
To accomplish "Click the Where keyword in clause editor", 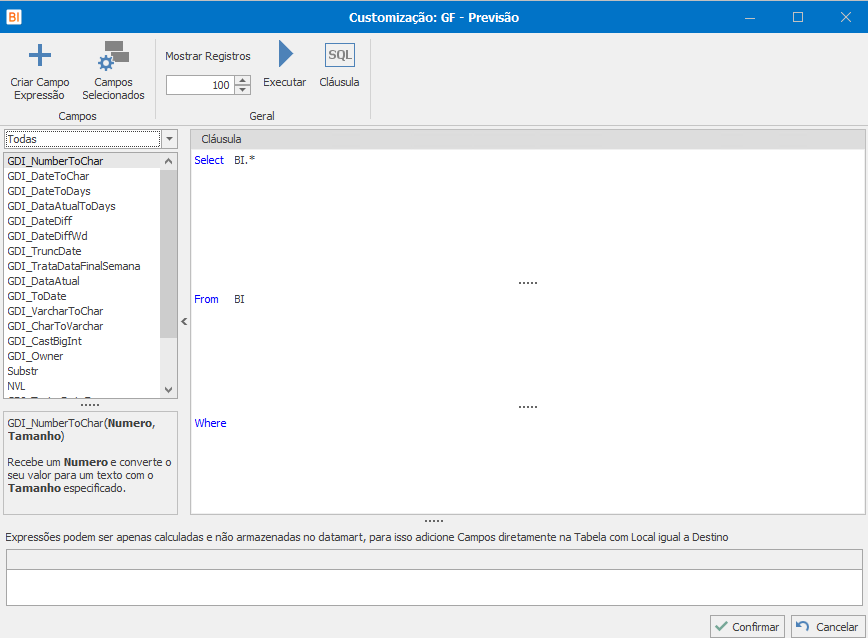I will pyautogui.click(x=210, y=423).
